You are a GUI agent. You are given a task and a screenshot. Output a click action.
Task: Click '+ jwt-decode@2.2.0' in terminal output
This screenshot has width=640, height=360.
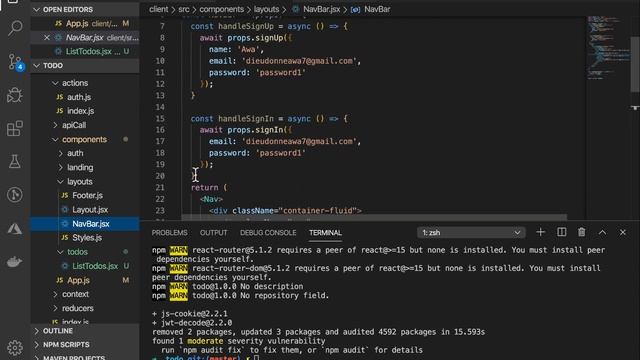click(x=192, y=323)
